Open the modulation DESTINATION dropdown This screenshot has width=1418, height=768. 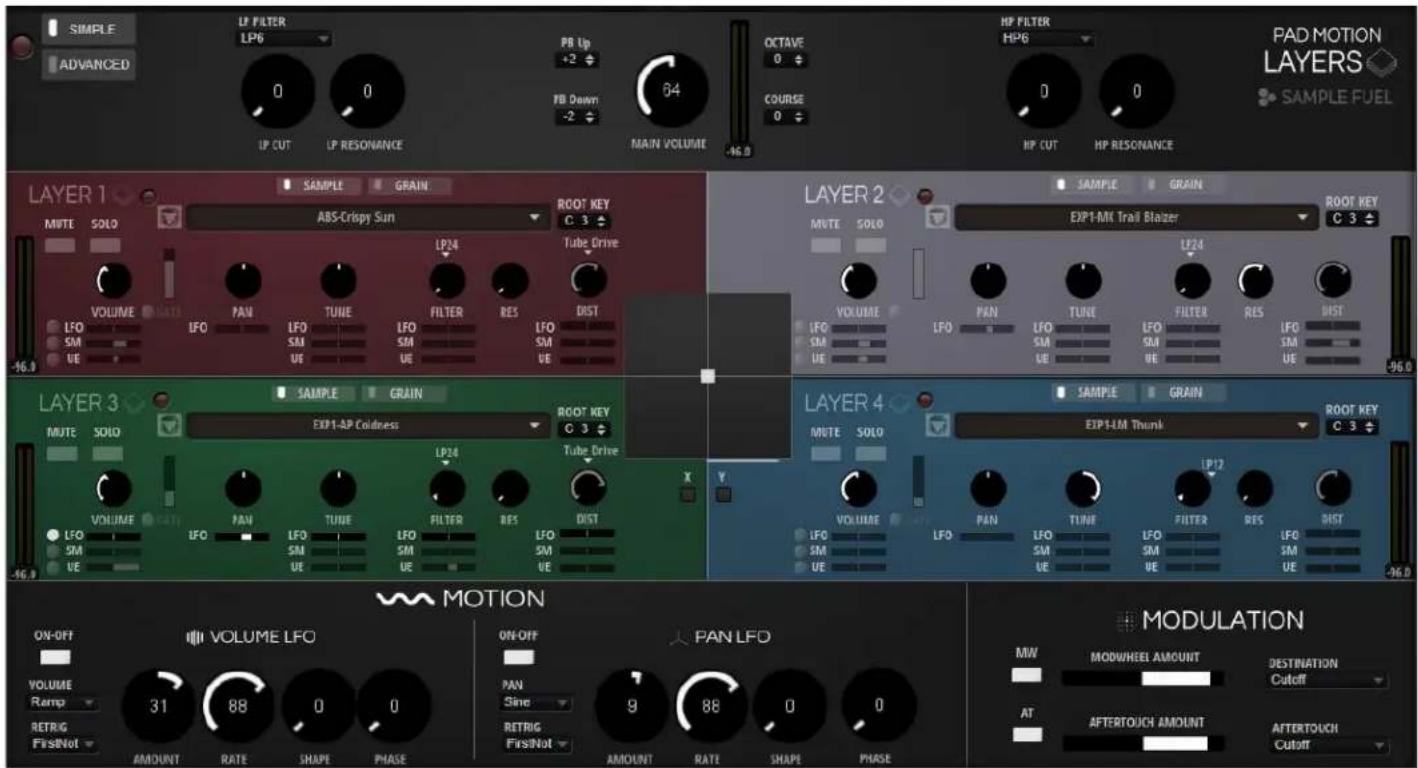(1327, 680)
